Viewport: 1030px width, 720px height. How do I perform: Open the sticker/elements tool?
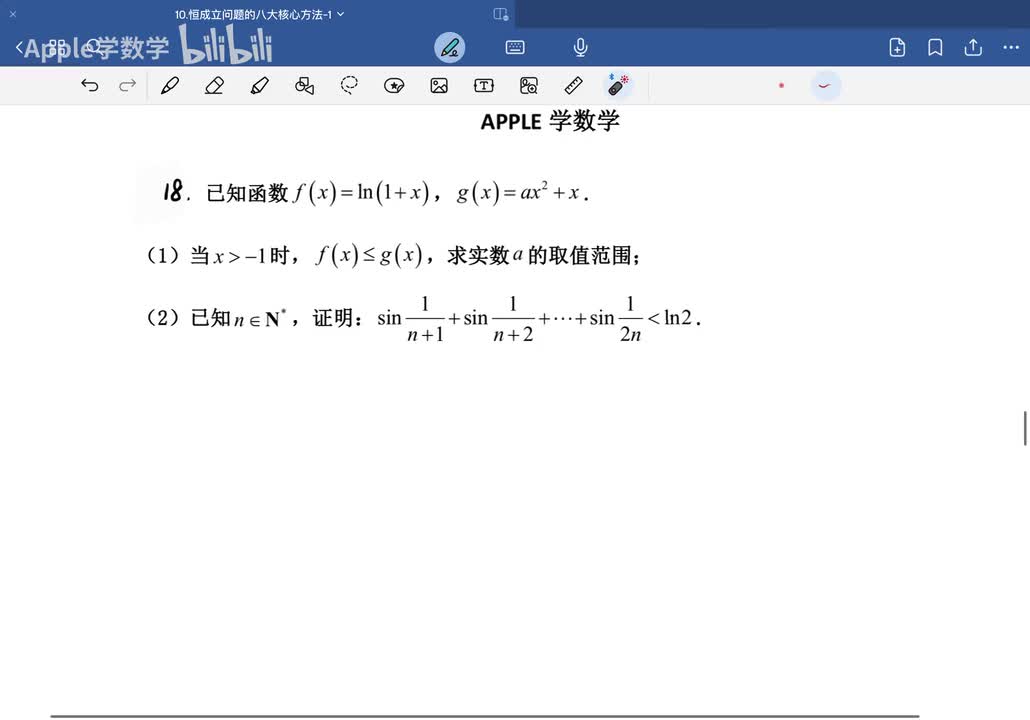click(x=394, y=85)
